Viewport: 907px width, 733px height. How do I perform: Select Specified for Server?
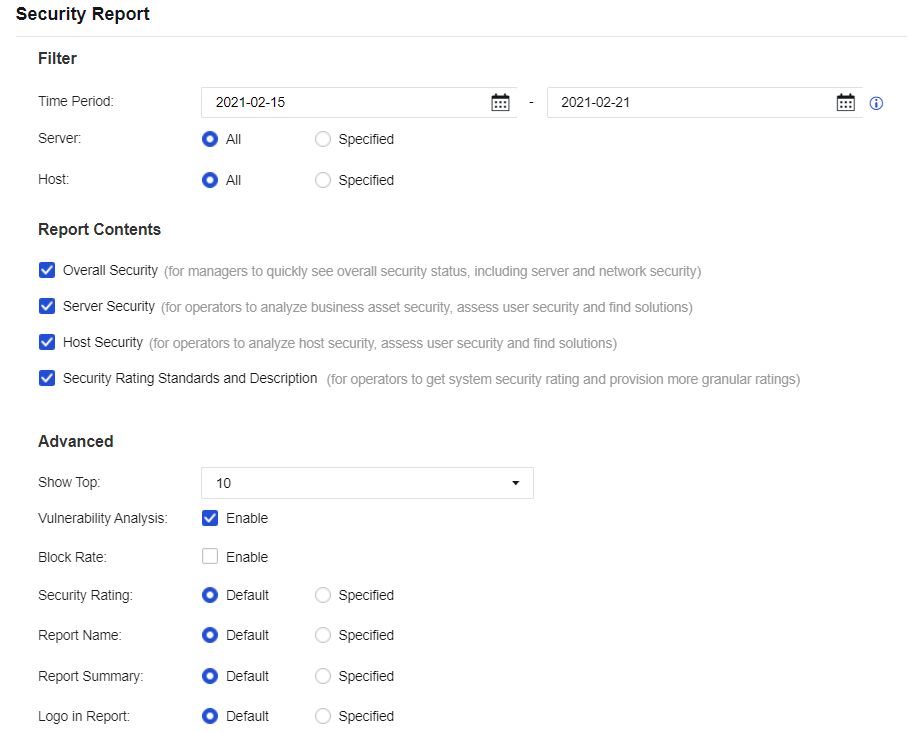(x=323, y=139)
